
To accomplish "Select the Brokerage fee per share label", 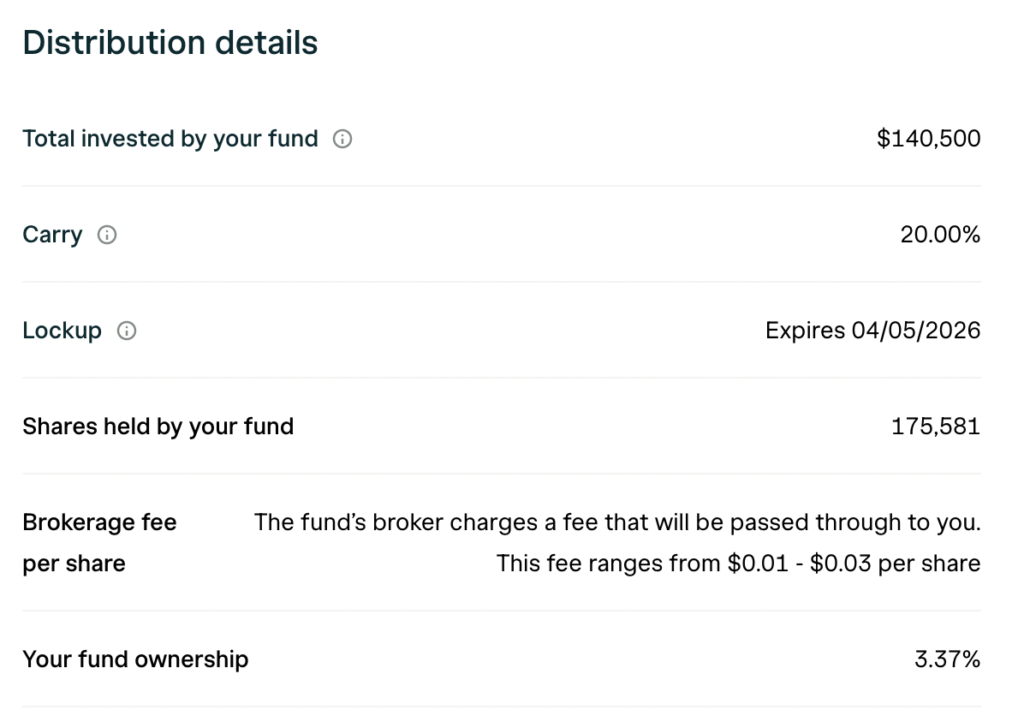I will click(99, 542).
